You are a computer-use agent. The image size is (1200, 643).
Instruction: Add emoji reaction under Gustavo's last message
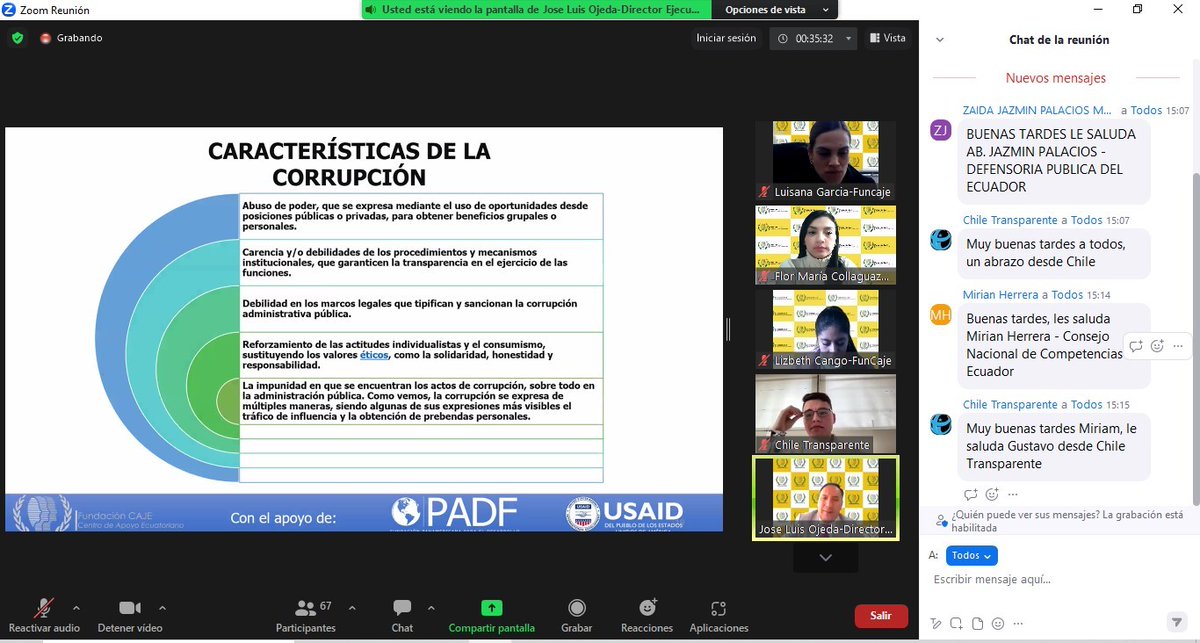pos(992,494)
